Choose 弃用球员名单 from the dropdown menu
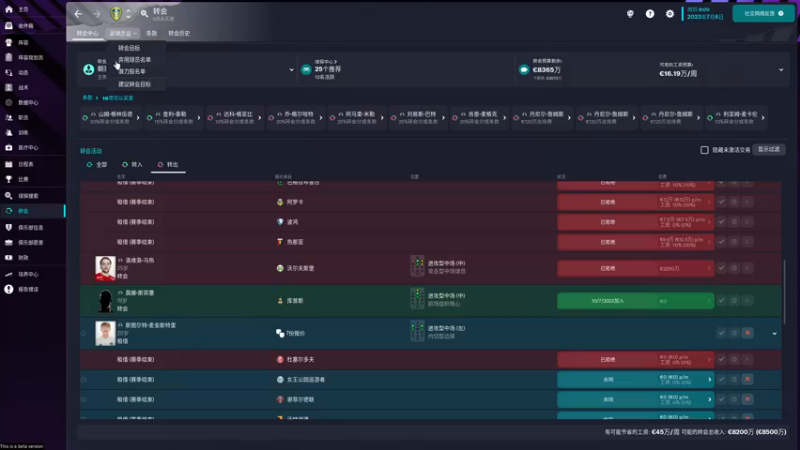 click(135, 60)
